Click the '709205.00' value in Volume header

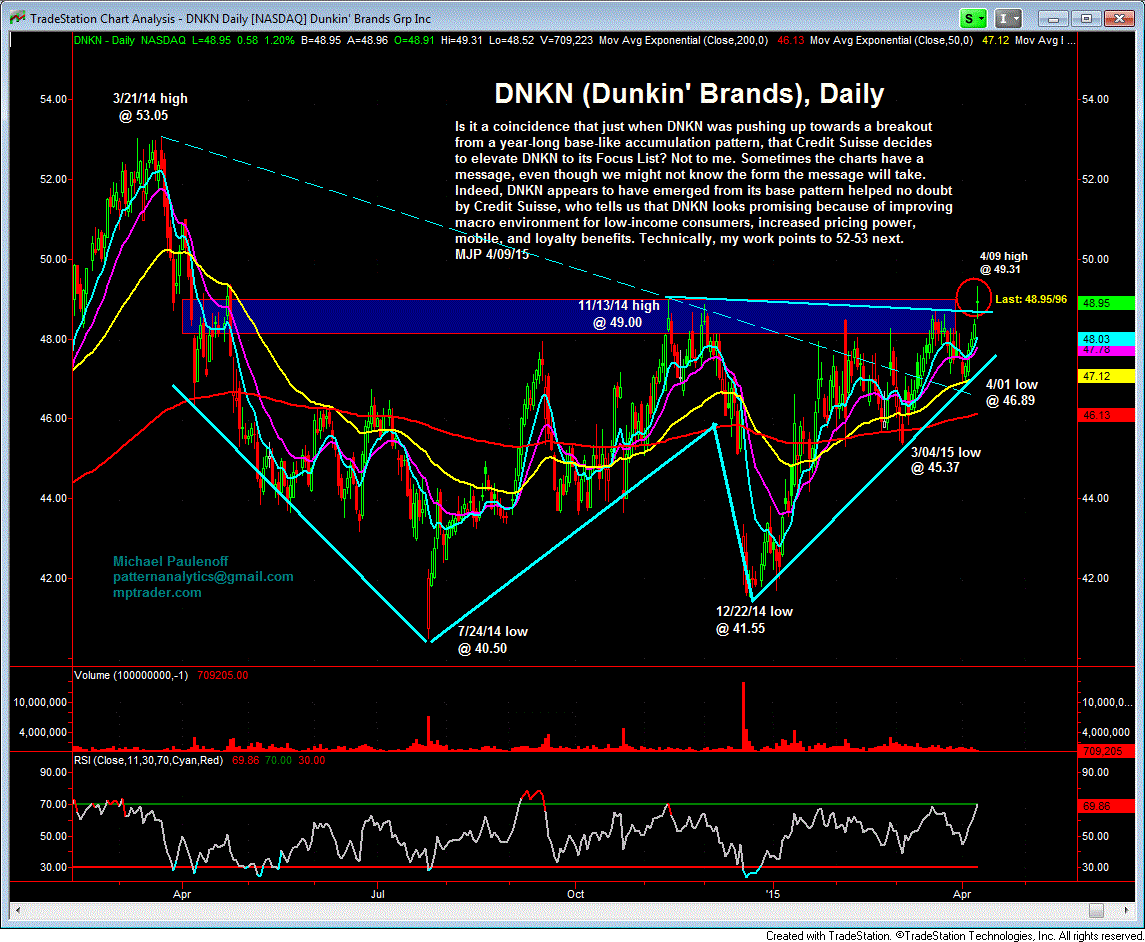coord(223,675)
